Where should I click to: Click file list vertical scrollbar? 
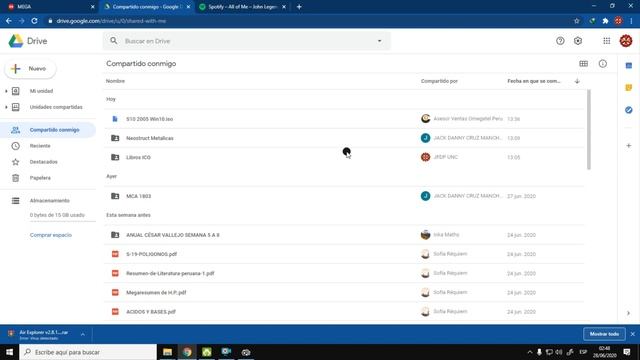click(589, 130)
